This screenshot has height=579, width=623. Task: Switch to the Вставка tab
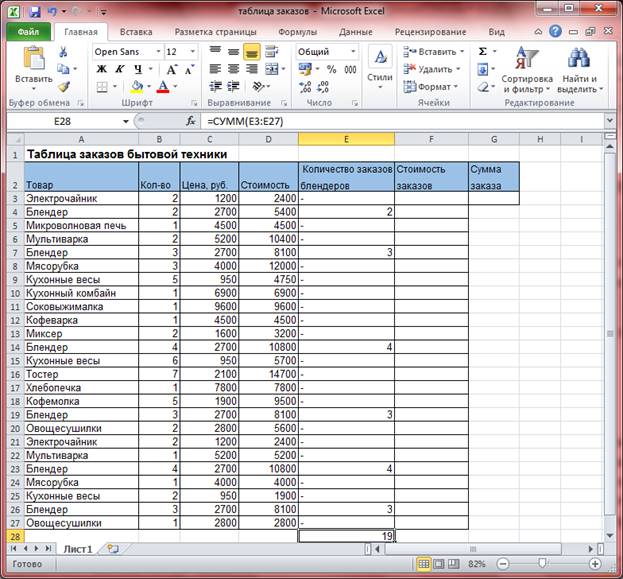[x=136, y=32]
